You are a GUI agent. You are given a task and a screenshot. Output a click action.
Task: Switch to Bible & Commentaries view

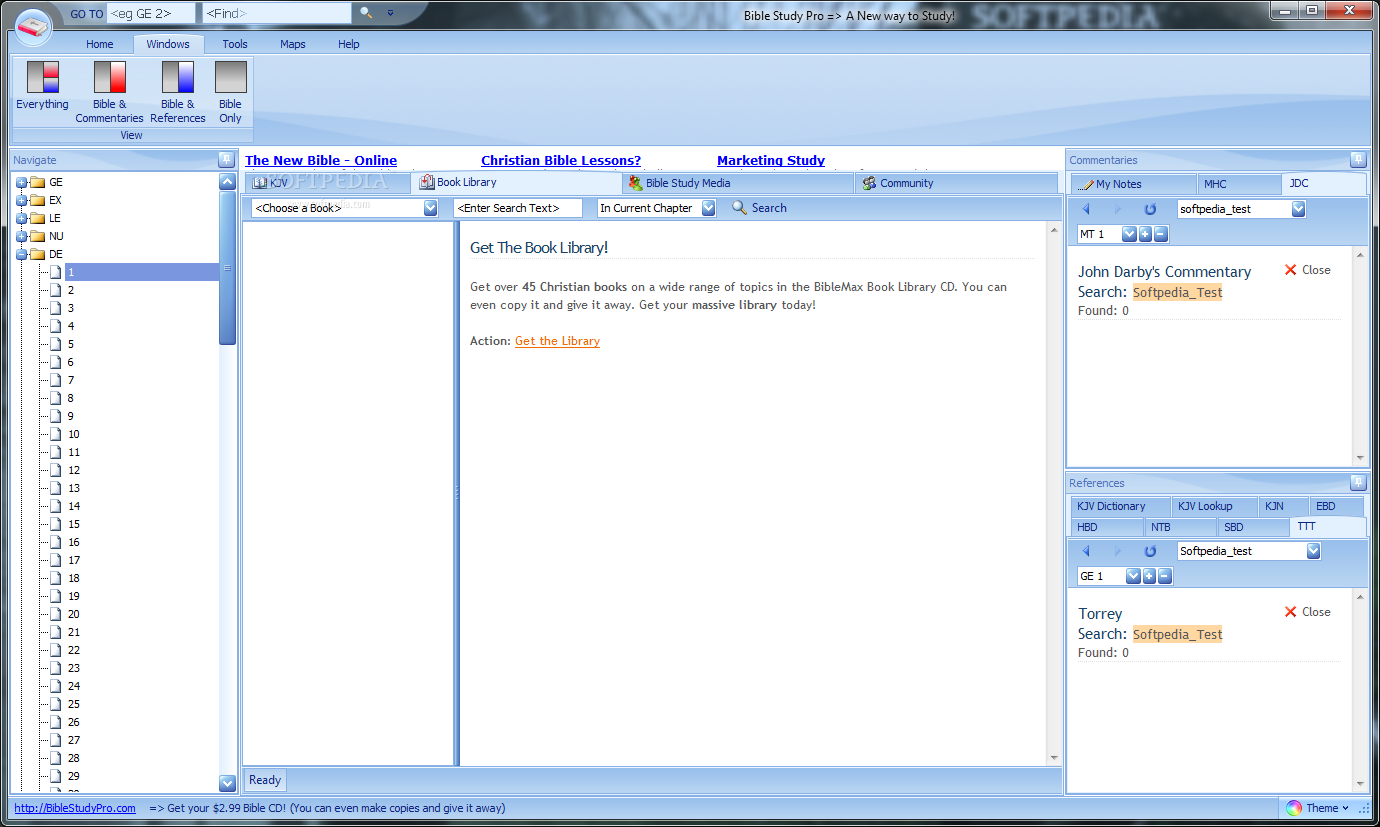tap(110, 92)
